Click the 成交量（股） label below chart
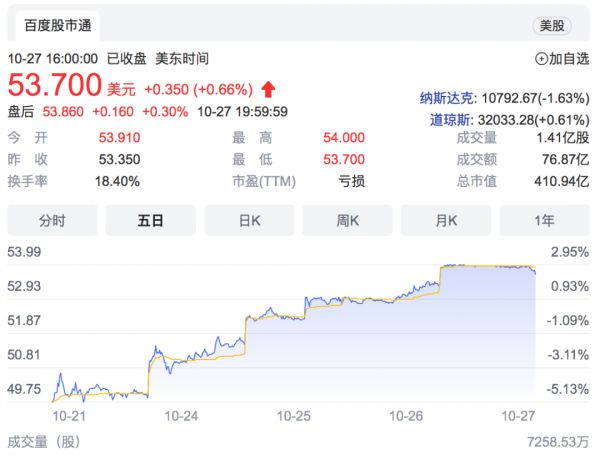 click(44, 440)
